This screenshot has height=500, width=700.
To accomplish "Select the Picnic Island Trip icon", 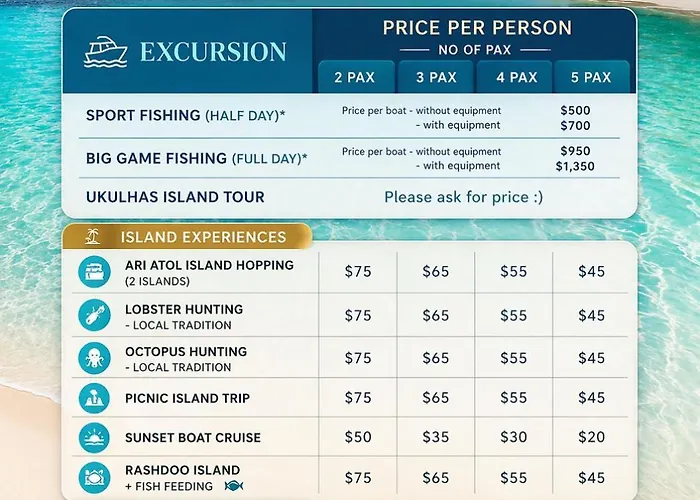I will coord(94,398).
